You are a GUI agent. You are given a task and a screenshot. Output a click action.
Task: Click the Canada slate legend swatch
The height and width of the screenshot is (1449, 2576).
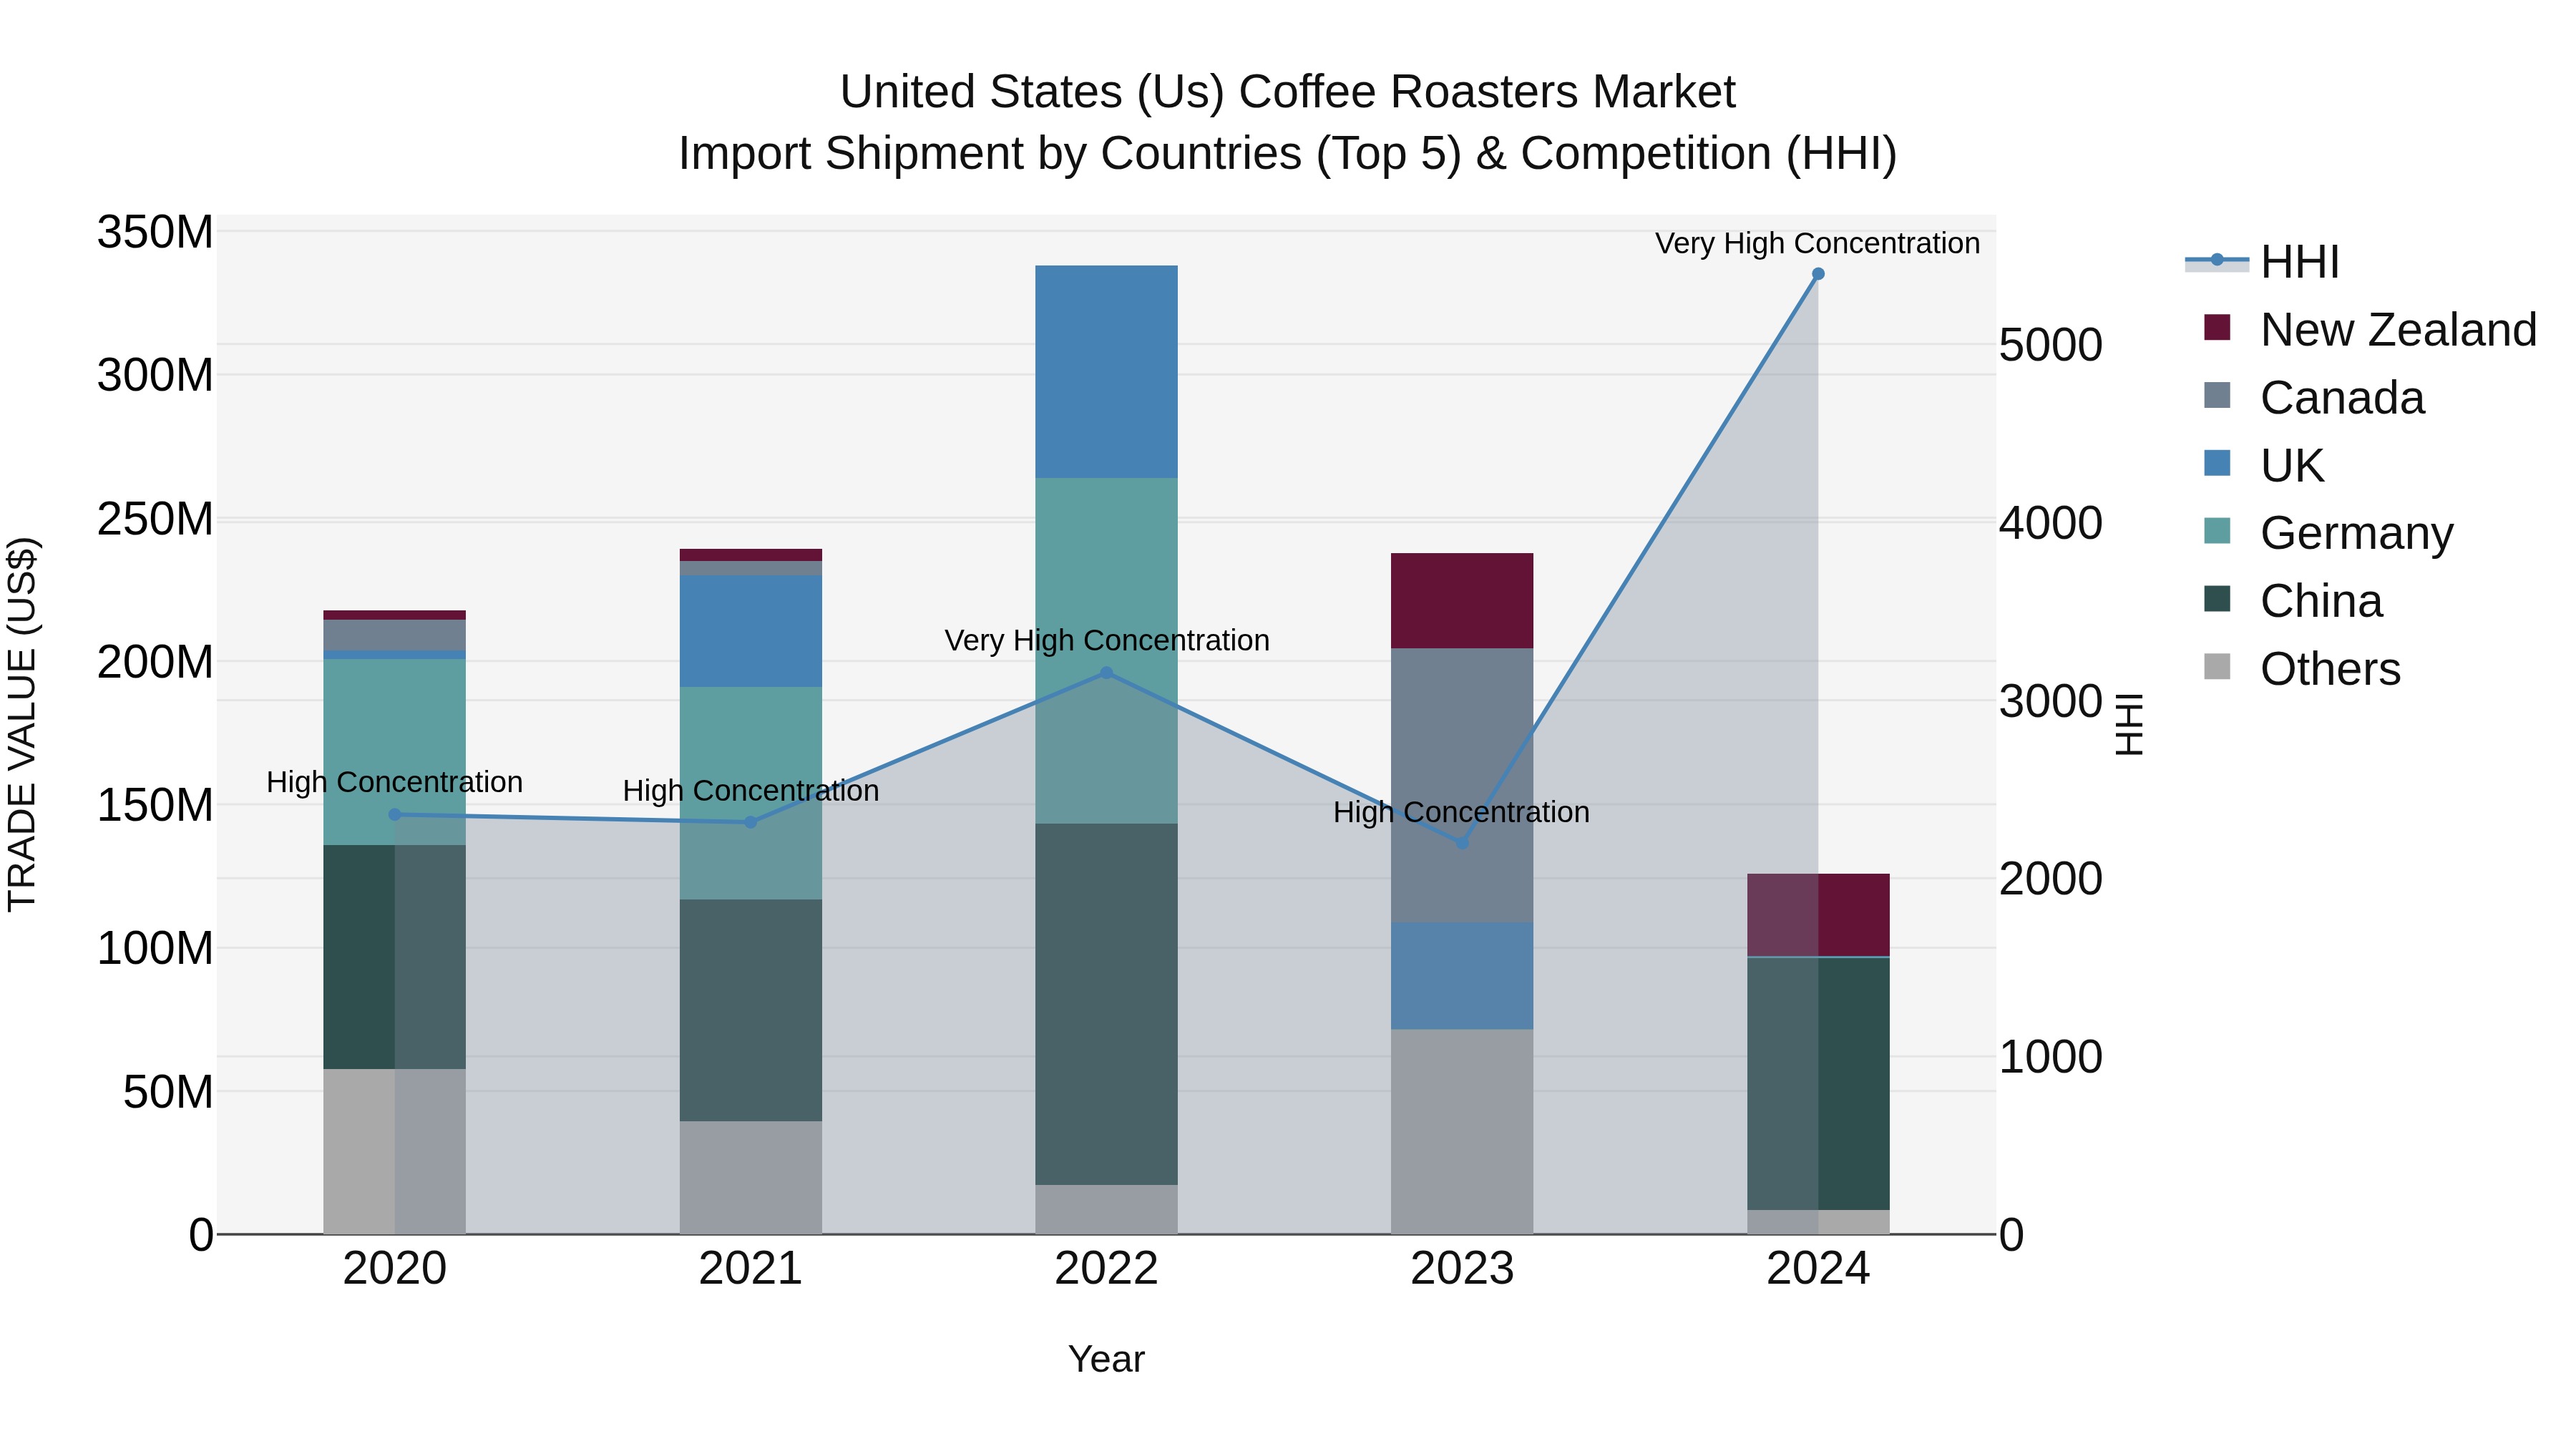coord(2217,395)
